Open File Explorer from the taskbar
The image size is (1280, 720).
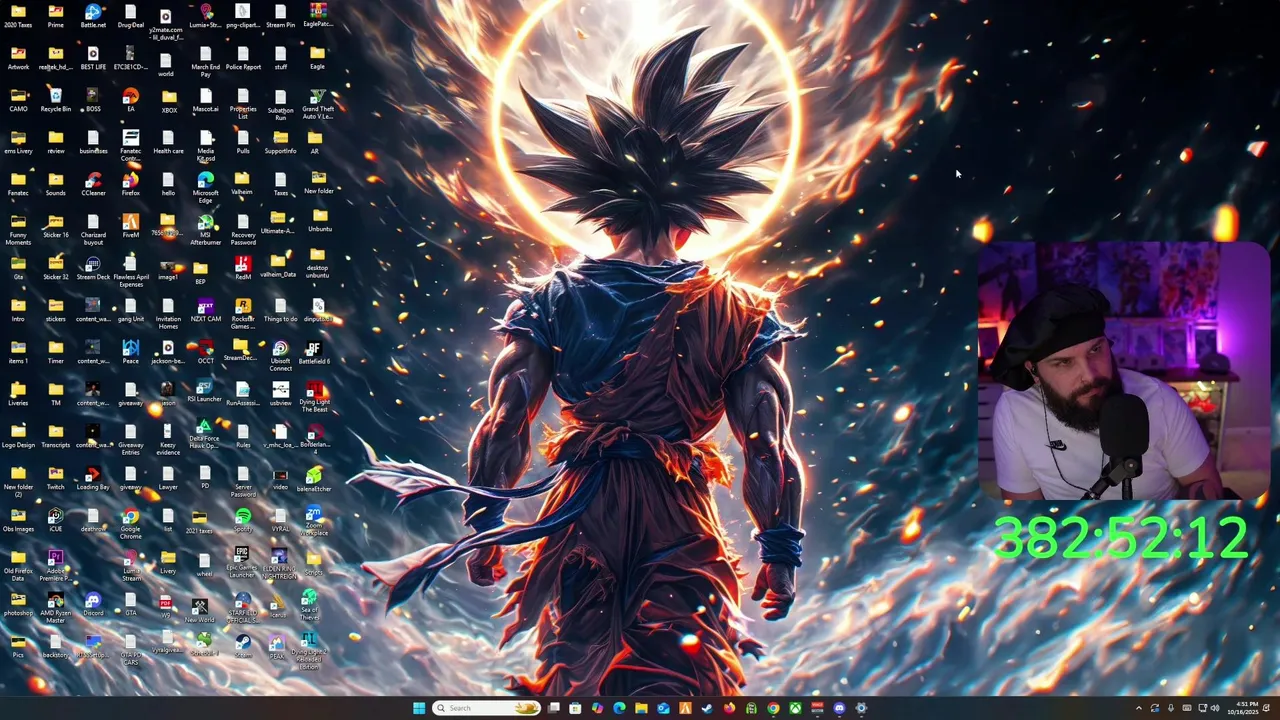click(x=641, y=708)
